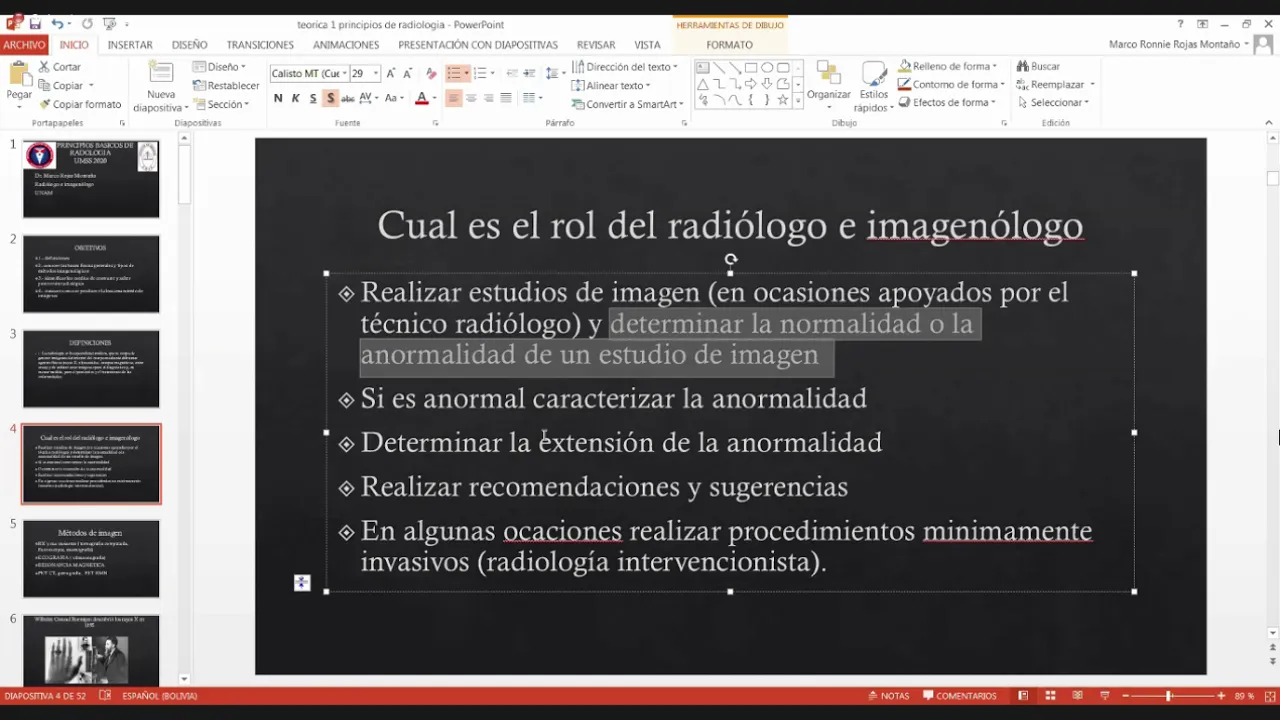Open the NOTAS pane from status bar

(x=889, y=696)
